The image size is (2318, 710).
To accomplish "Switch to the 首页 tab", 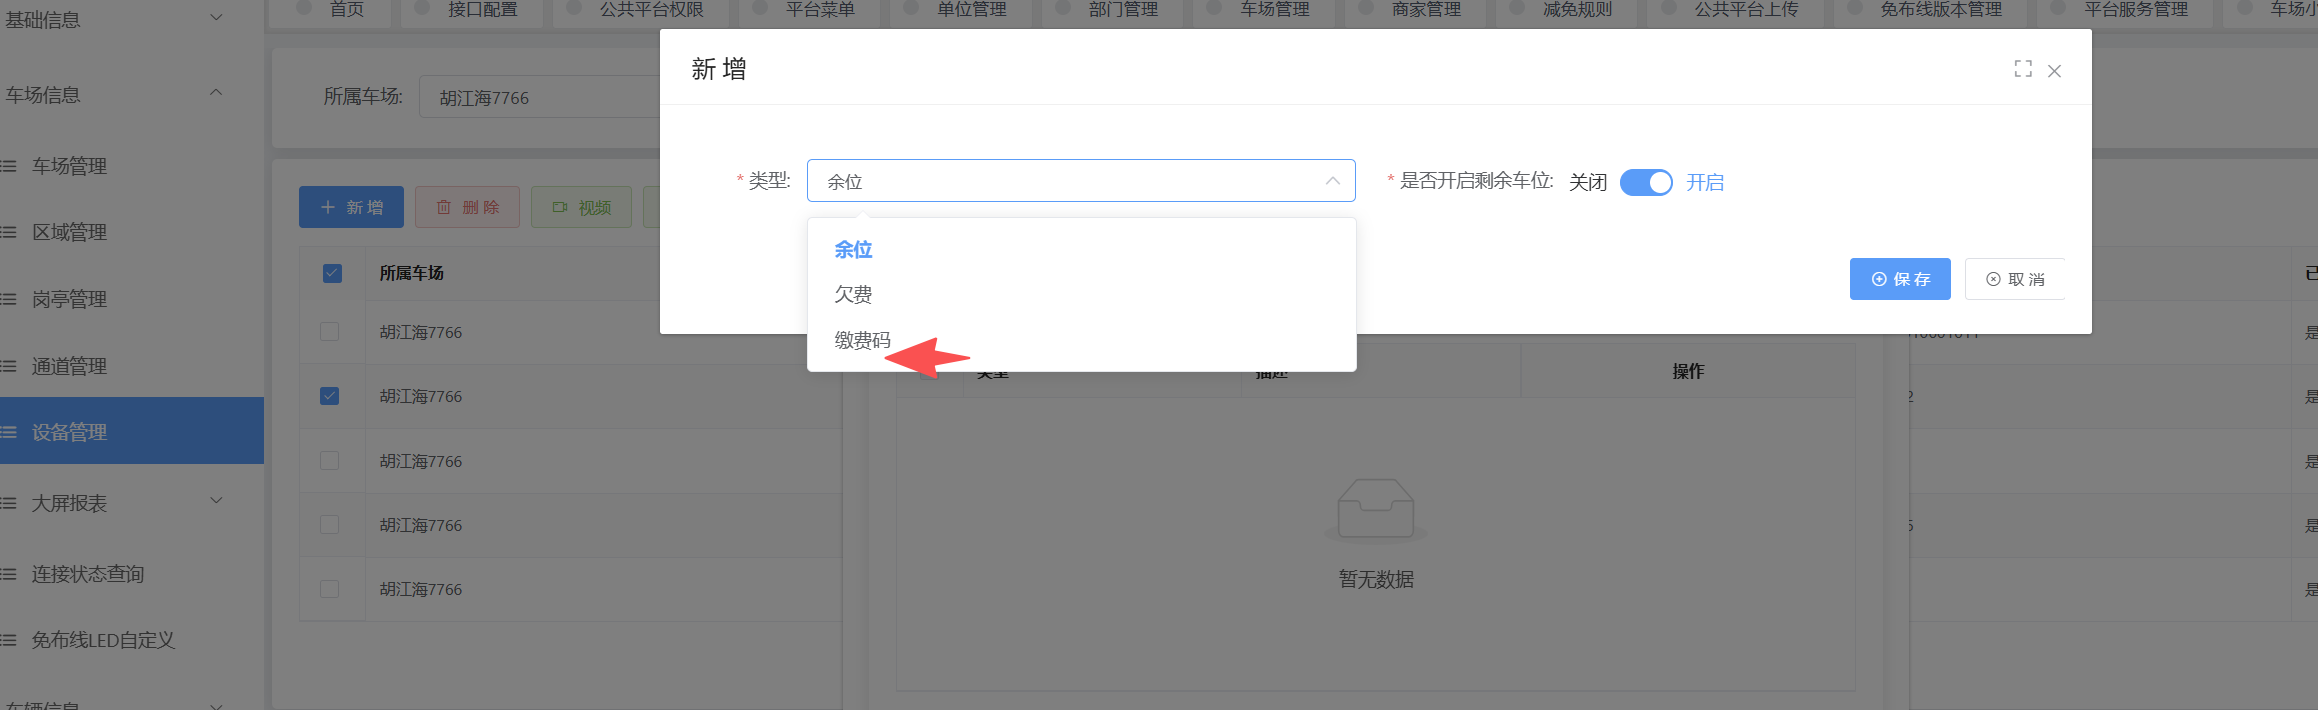I will (x=331, y=10).
